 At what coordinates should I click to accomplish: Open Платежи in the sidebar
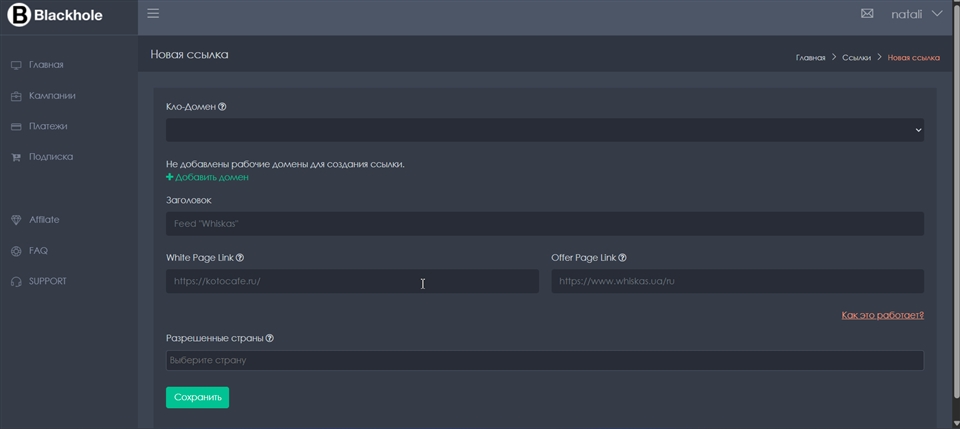48,127
